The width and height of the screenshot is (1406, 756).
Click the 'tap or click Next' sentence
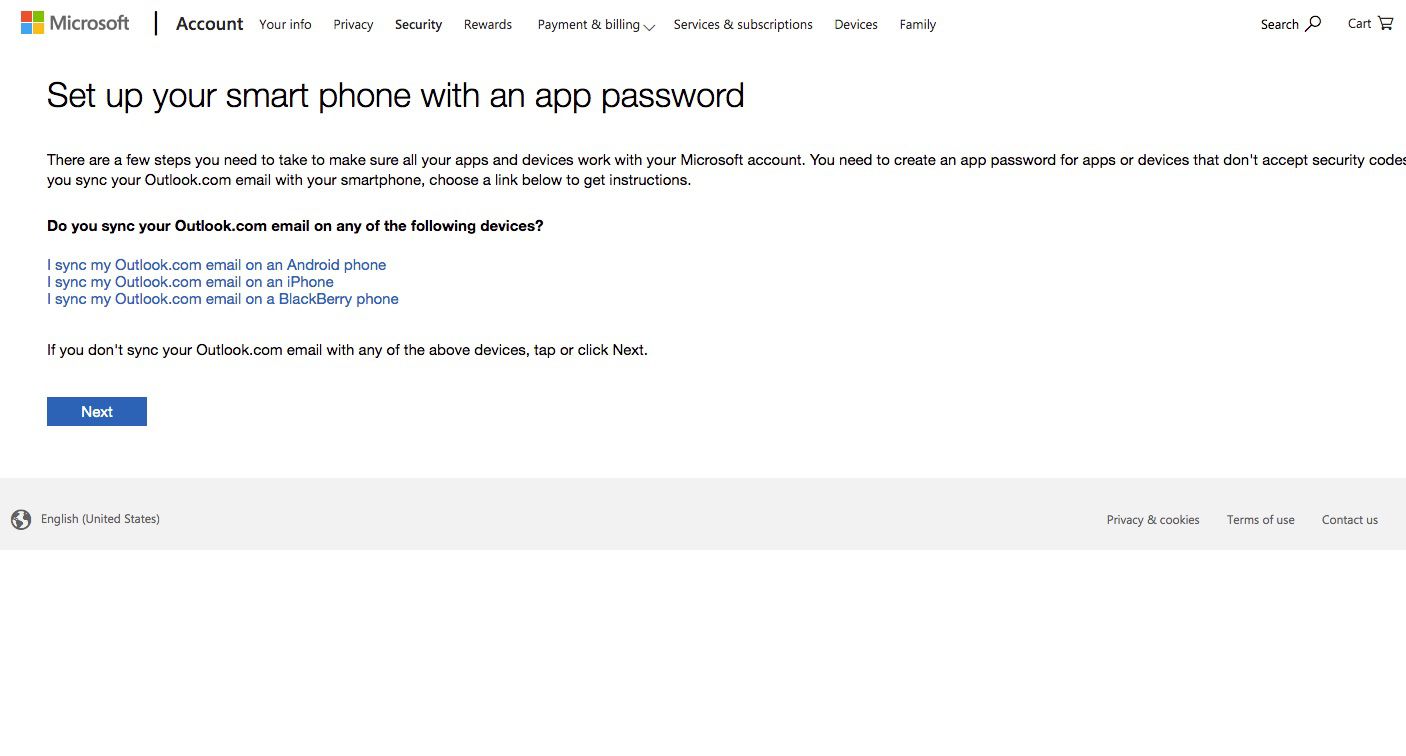pyautogui.click(x=347, y=350)
